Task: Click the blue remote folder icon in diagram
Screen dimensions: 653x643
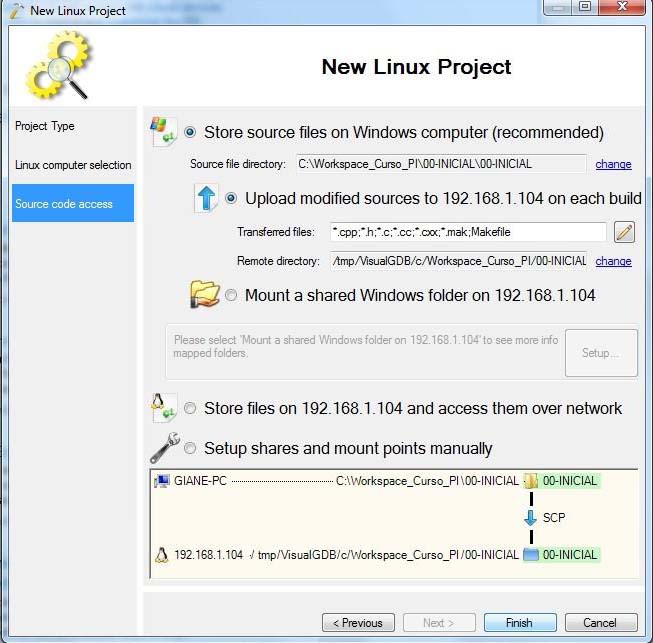Action: tap(531, 555)
